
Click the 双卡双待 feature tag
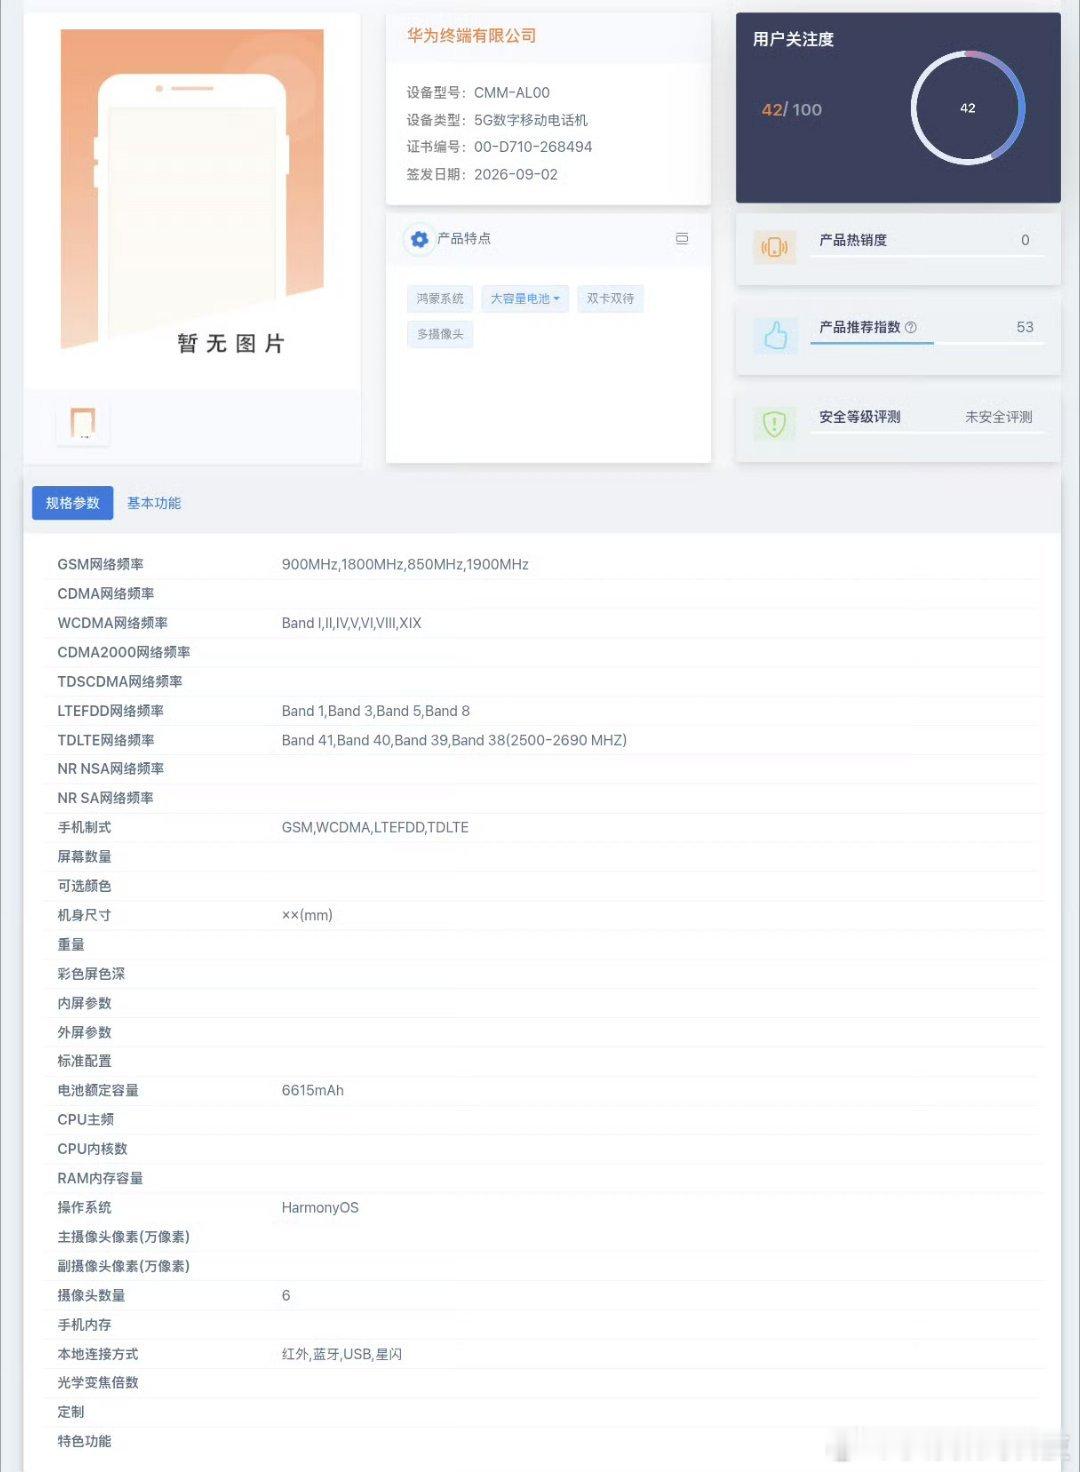pyautogui.click(x=610, y=299)
